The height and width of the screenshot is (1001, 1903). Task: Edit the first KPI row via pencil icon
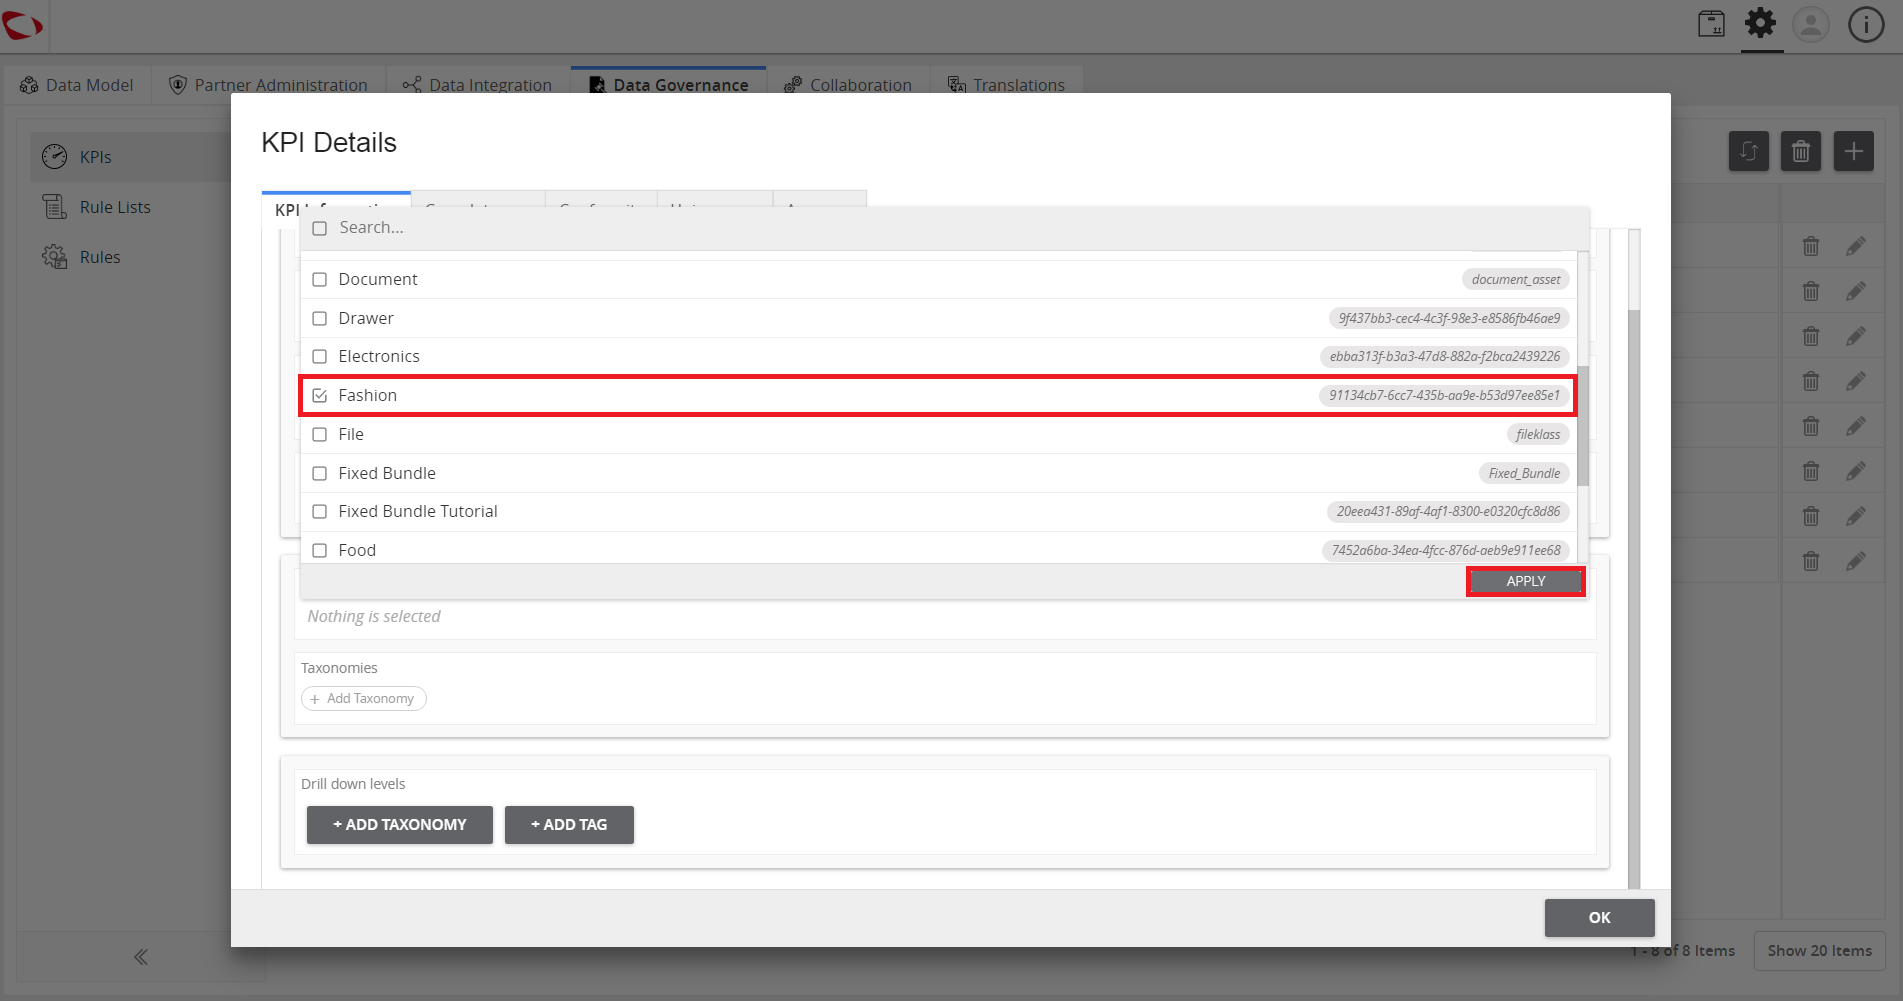1856,246
